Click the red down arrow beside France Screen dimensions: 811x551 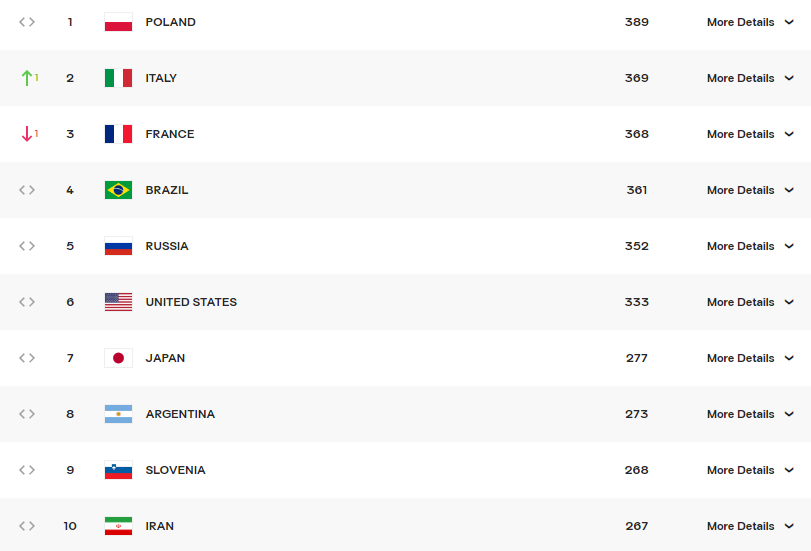pyautogui.click(x=27, y=134)
